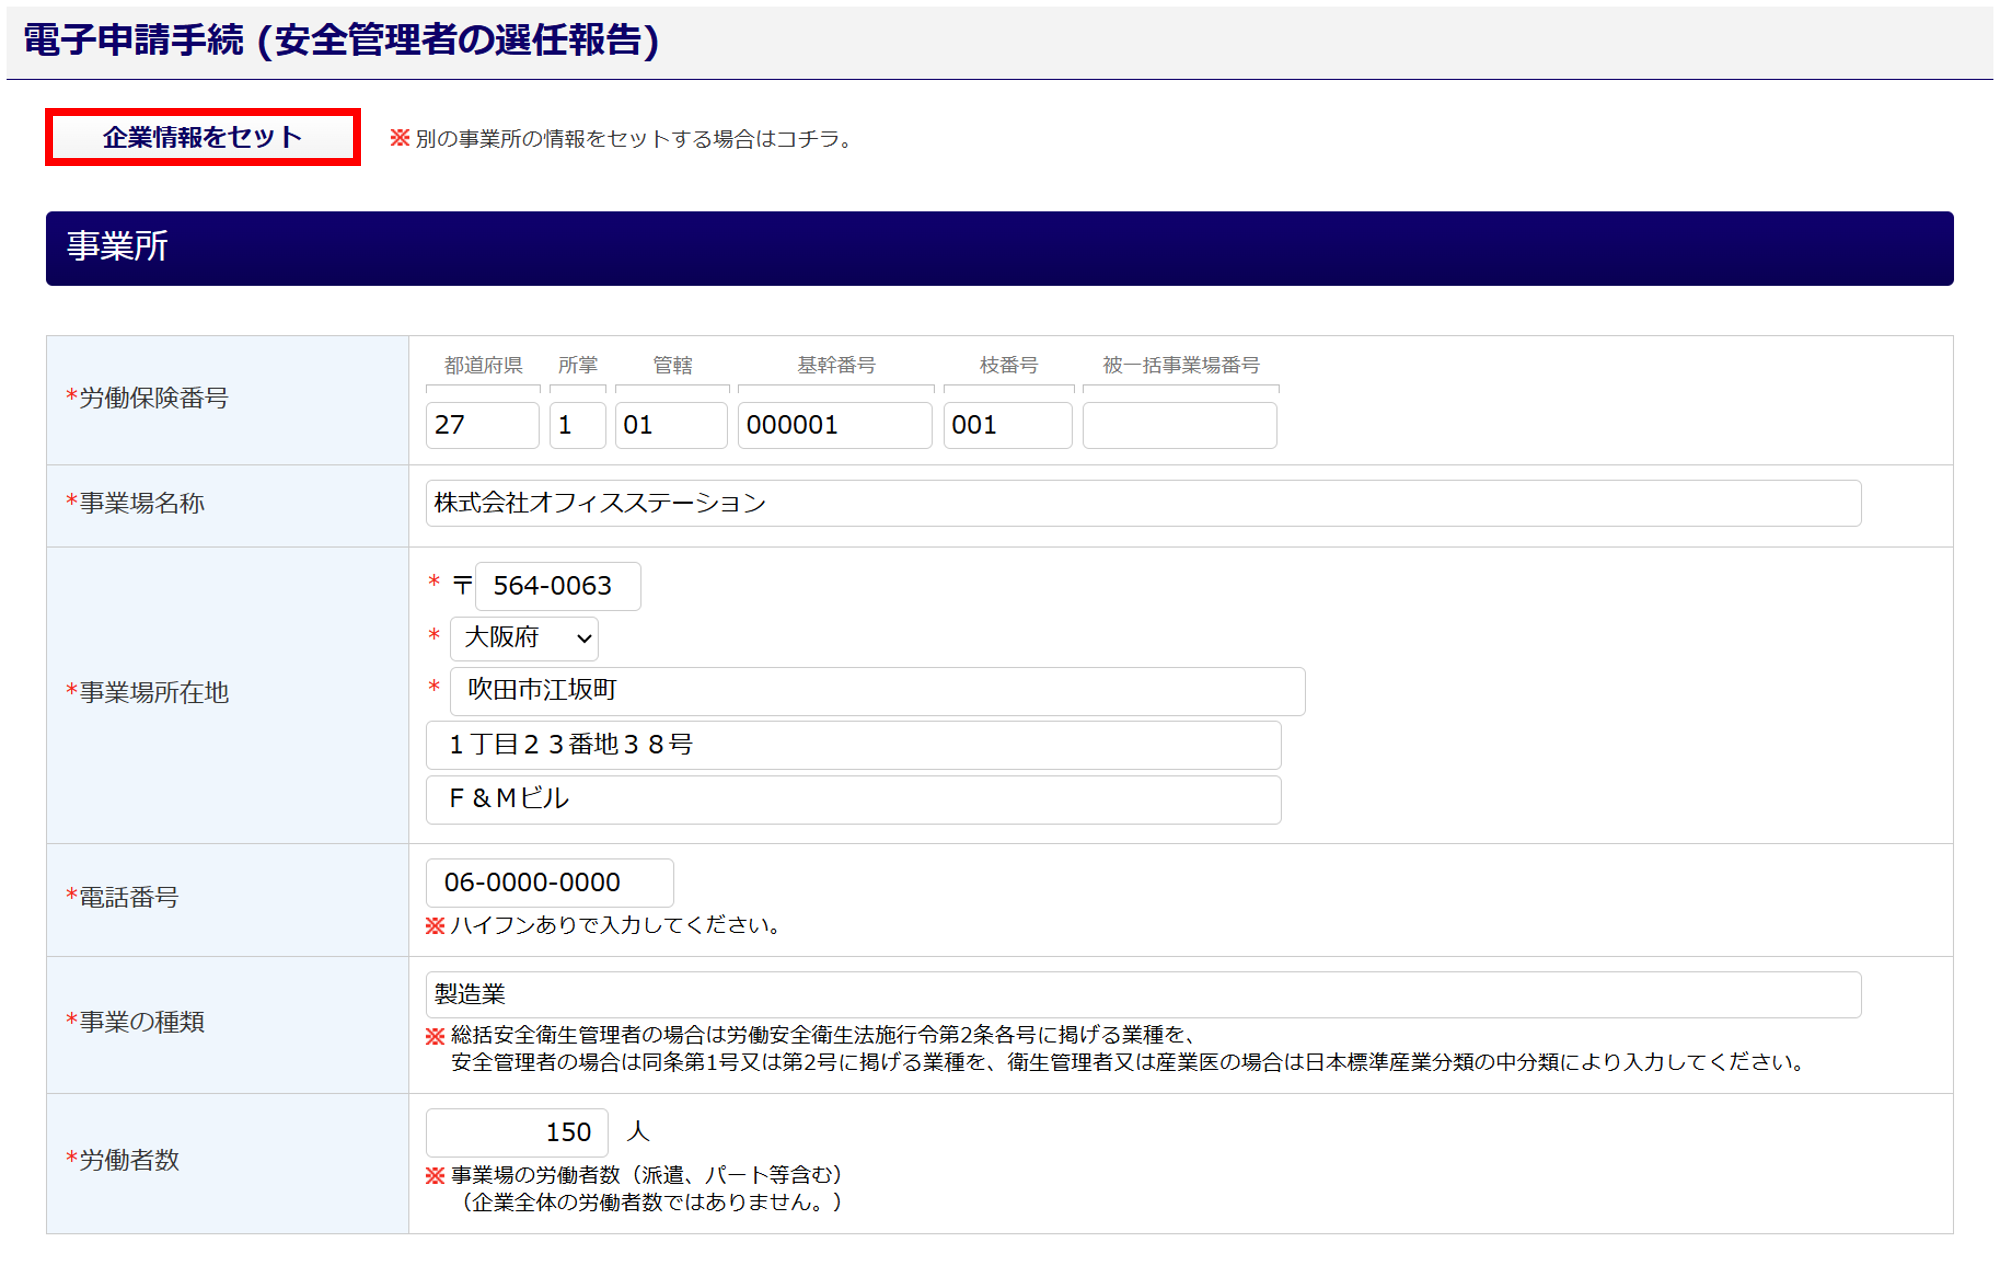Viewport: 2000px width, 1265px height.
Task: Click the page title 電子申請手続 heading
Action: coord(341,41)
